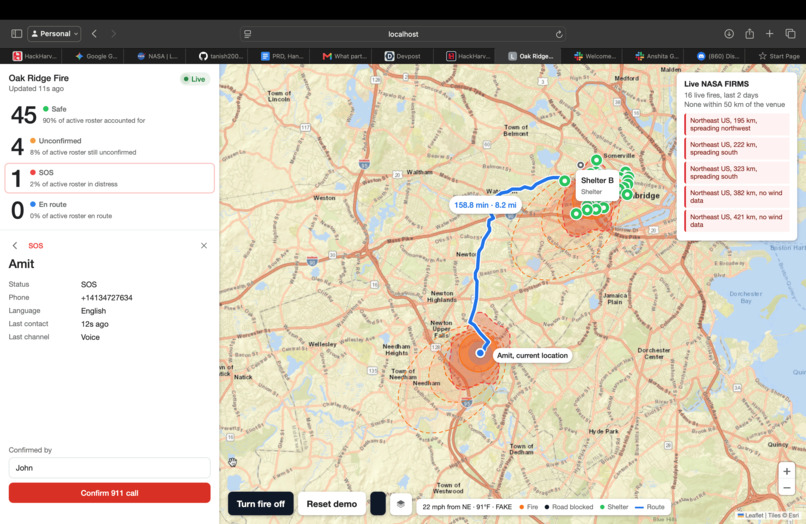The width and height of the screenshot is (806, 524).
Task: Switch to the Anshita G... tab
Action: 657,56
